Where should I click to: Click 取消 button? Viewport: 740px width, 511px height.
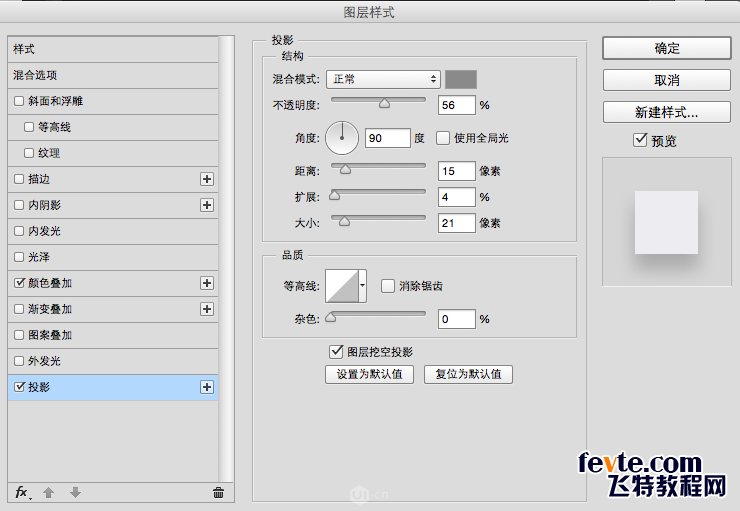pos(666,80)
